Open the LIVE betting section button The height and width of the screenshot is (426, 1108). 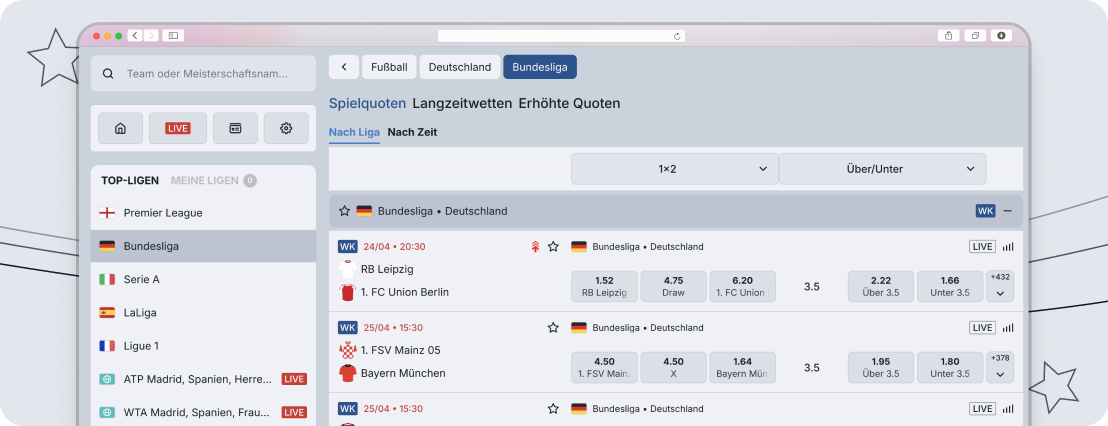(177, 128)
